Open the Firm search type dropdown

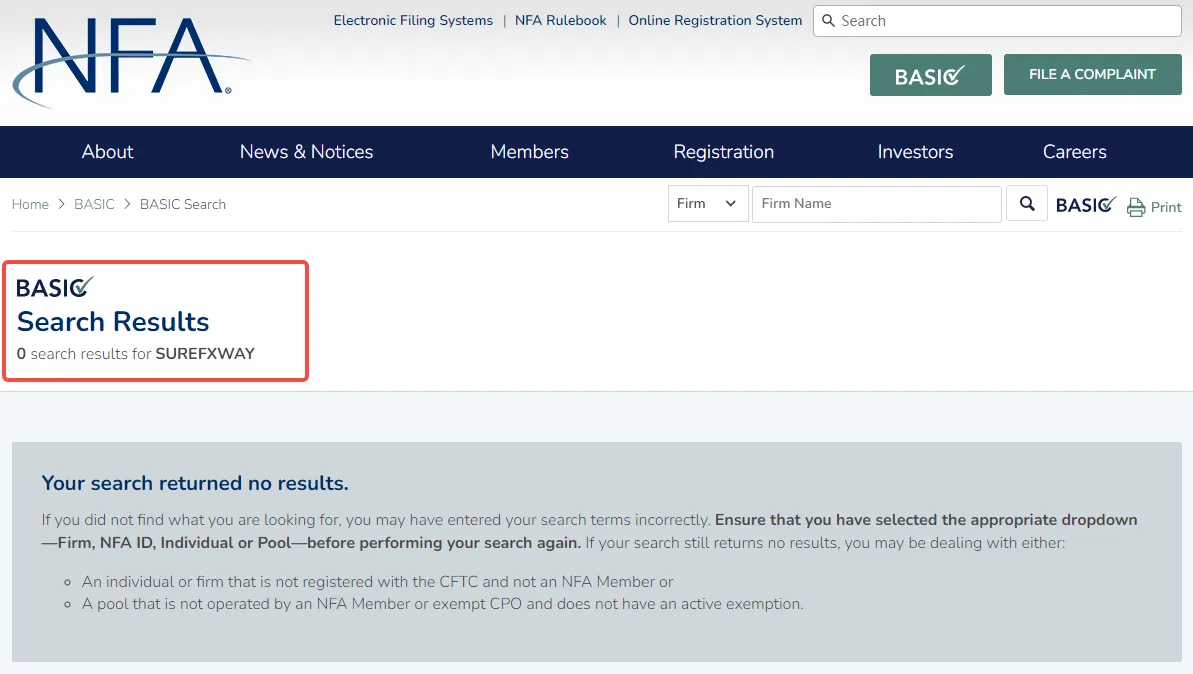(708, 204)
